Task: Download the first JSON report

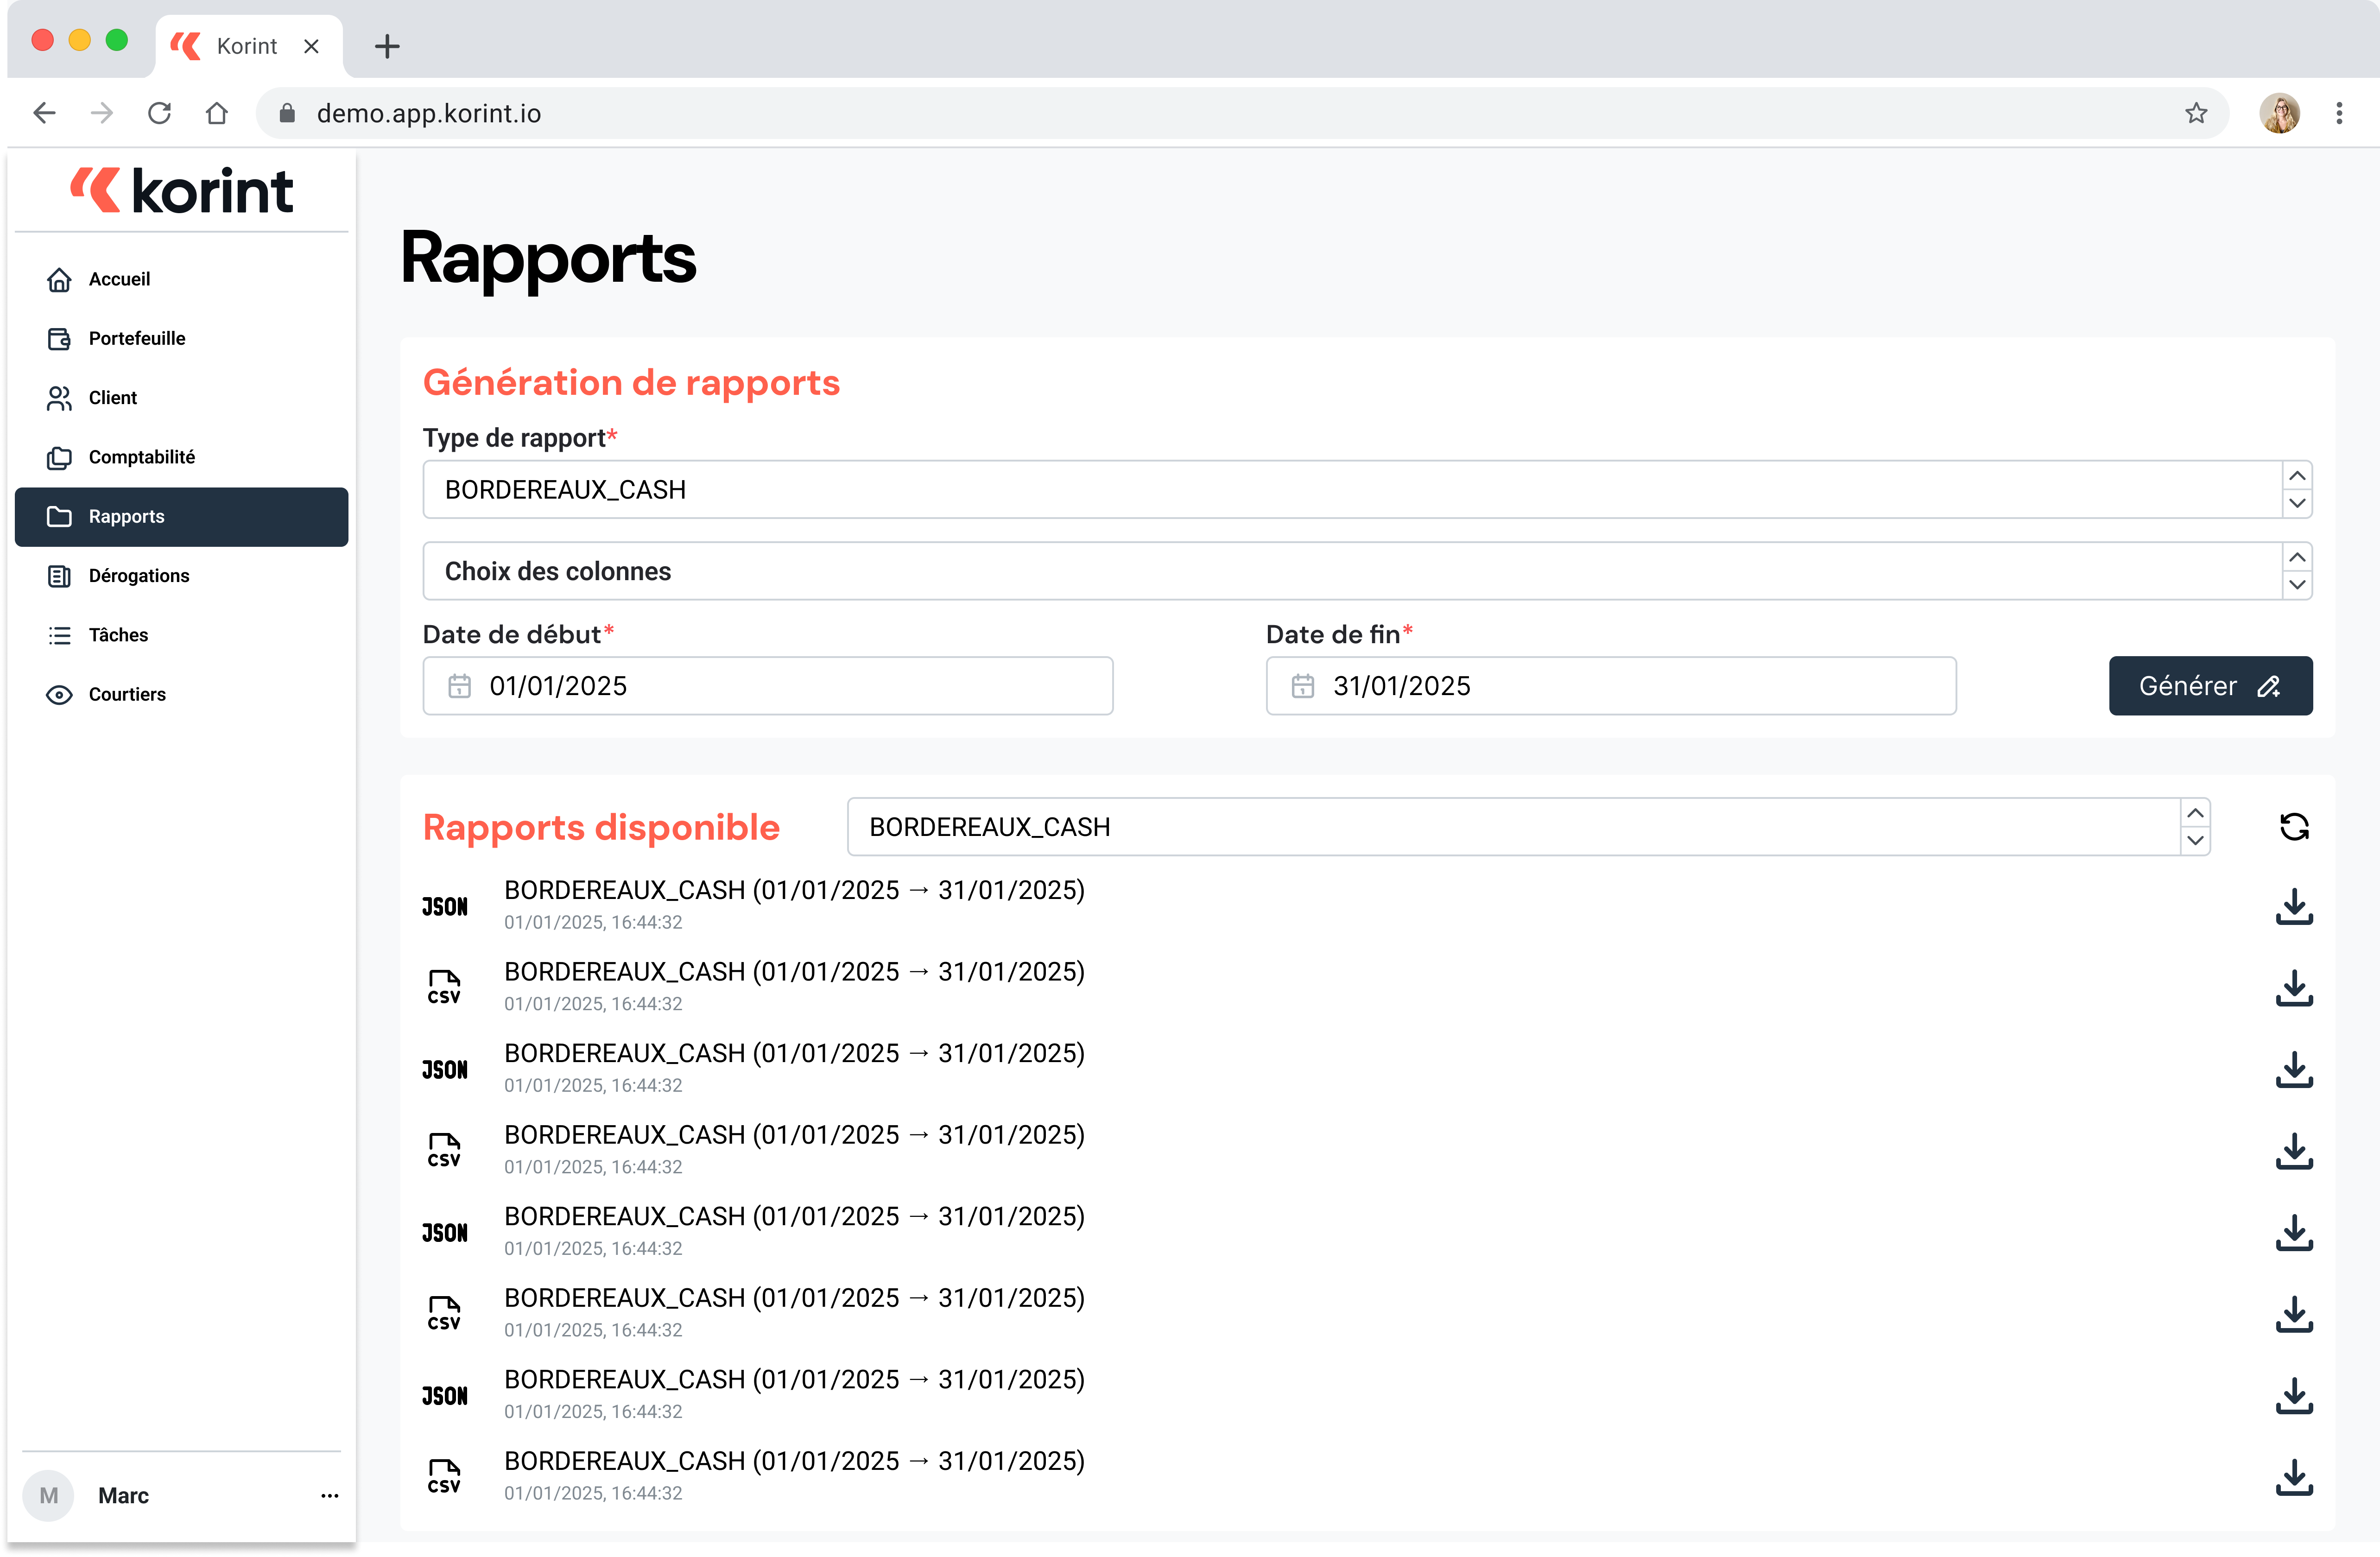Action: 2293,906
